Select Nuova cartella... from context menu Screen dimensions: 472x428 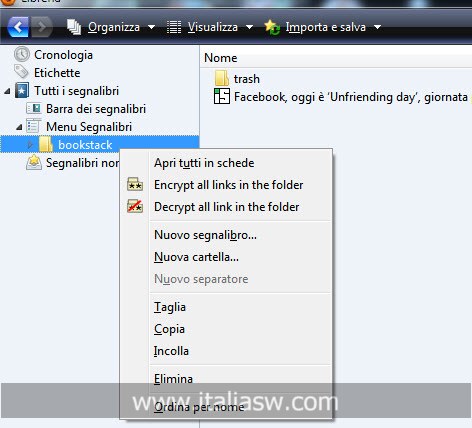click(196, 257)
